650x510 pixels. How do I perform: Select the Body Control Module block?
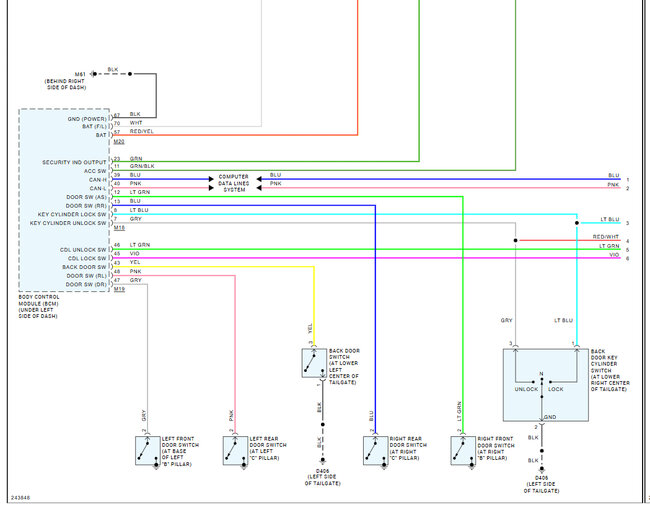(64, 200)
